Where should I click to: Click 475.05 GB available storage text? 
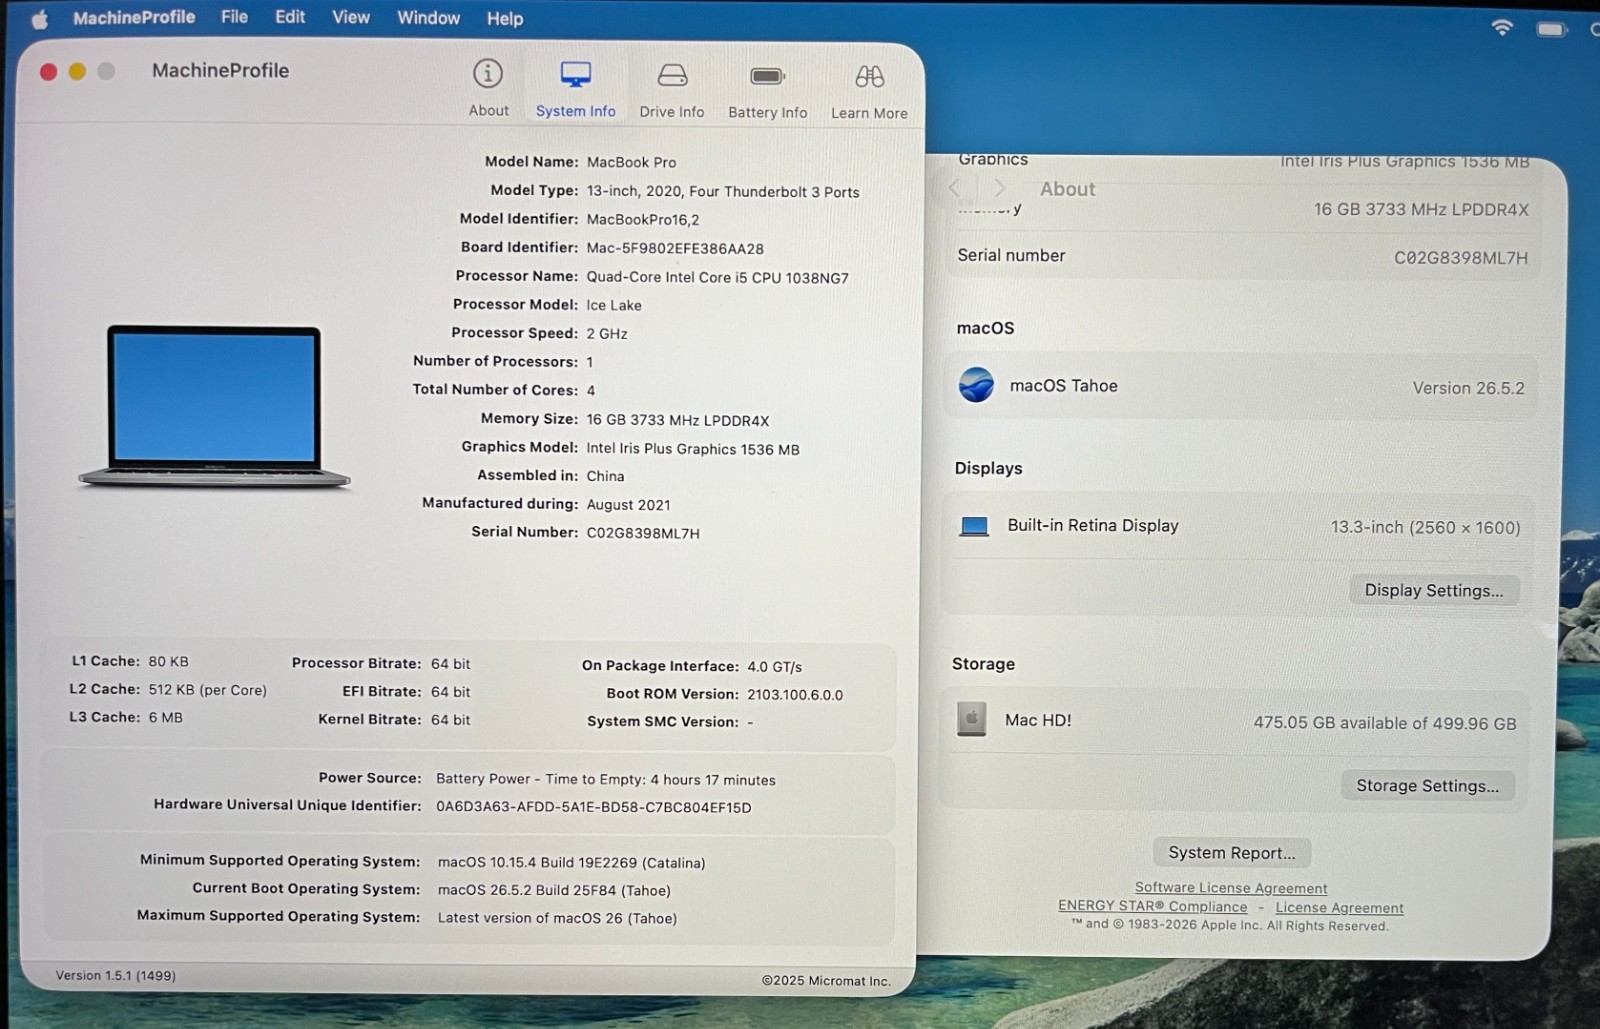[1385, 723]
